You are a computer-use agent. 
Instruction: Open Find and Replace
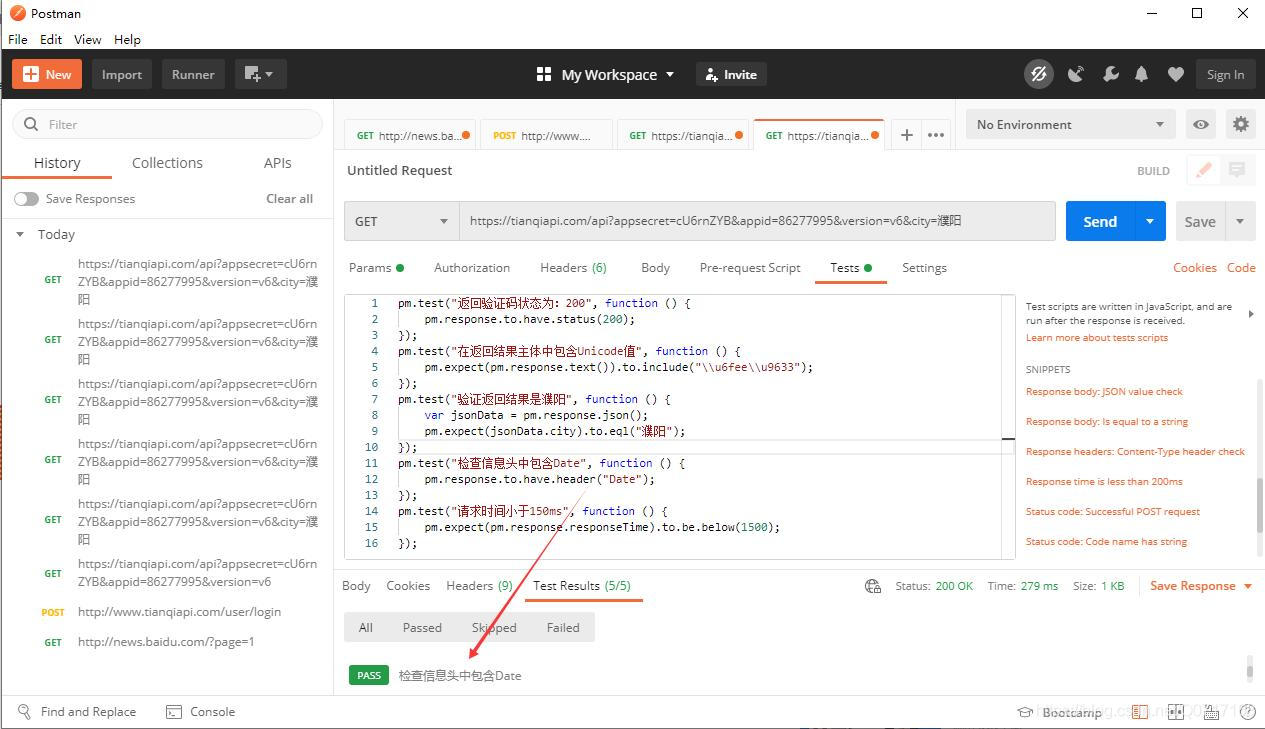tap(77, 712)
